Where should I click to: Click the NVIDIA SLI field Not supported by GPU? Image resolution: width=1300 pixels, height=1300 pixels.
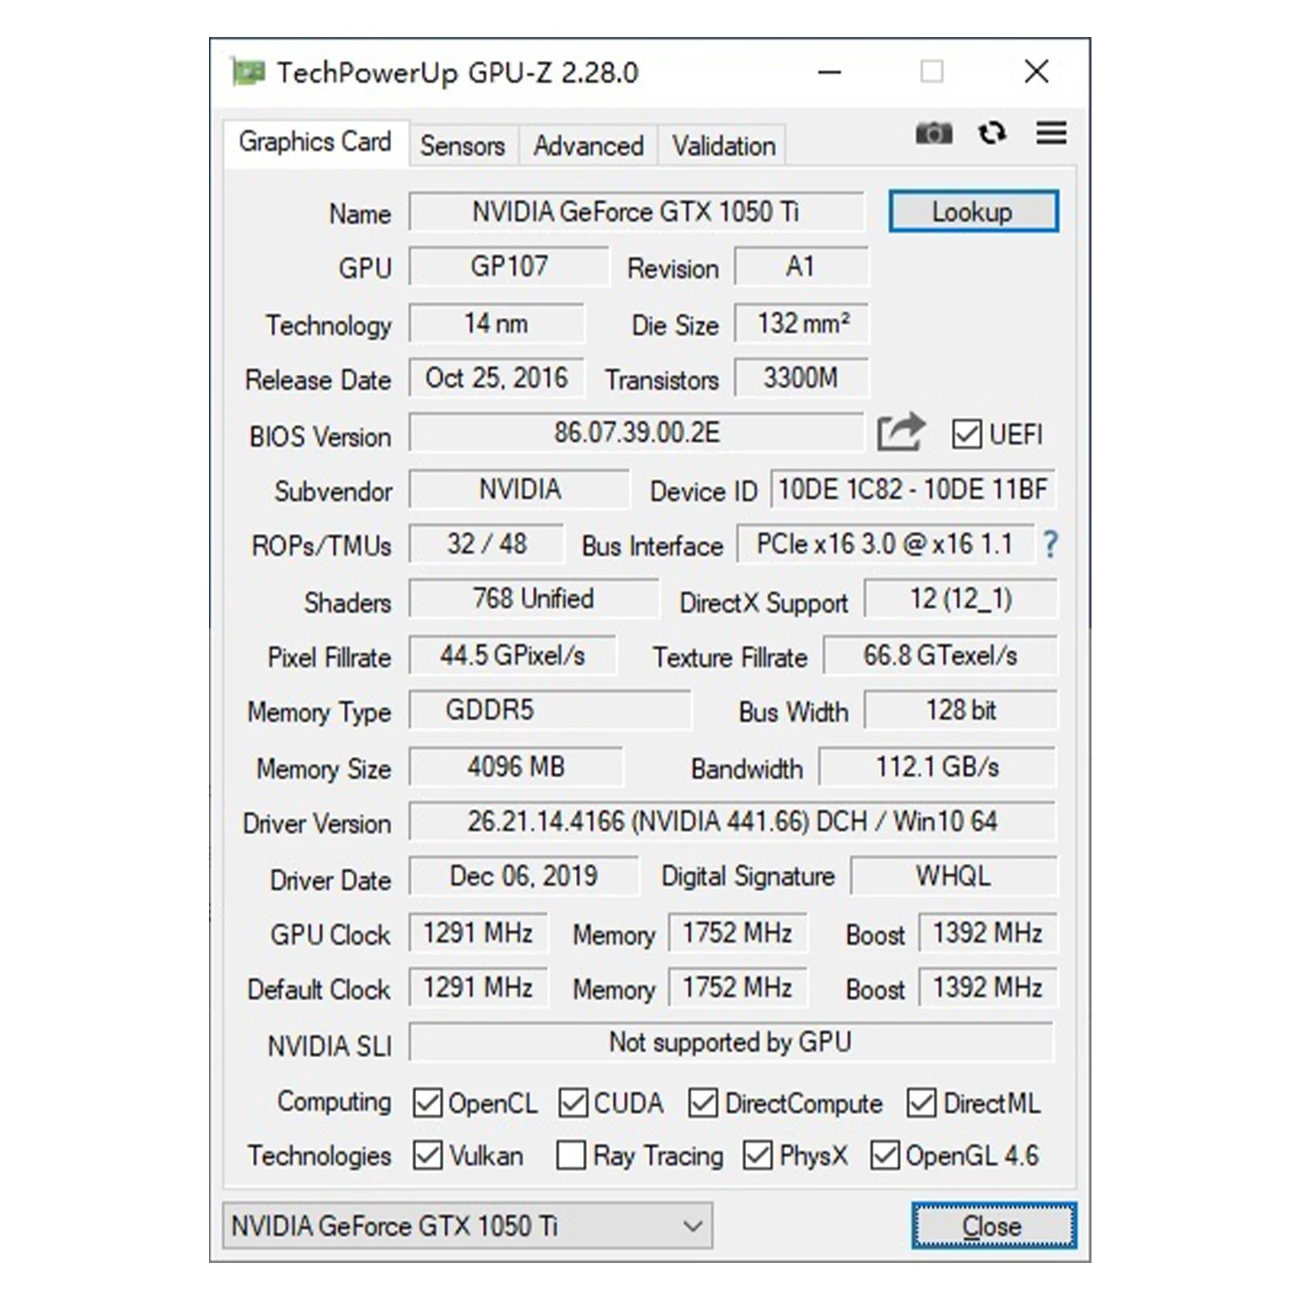click(x=731, y=1043)
